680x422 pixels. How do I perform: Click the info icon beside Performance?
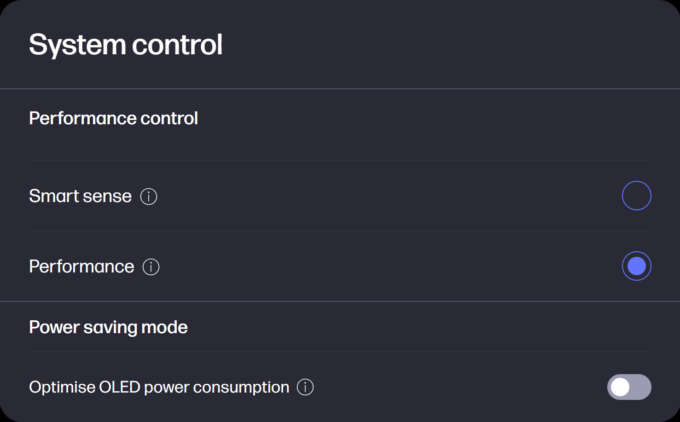click(x=151, y=267)
